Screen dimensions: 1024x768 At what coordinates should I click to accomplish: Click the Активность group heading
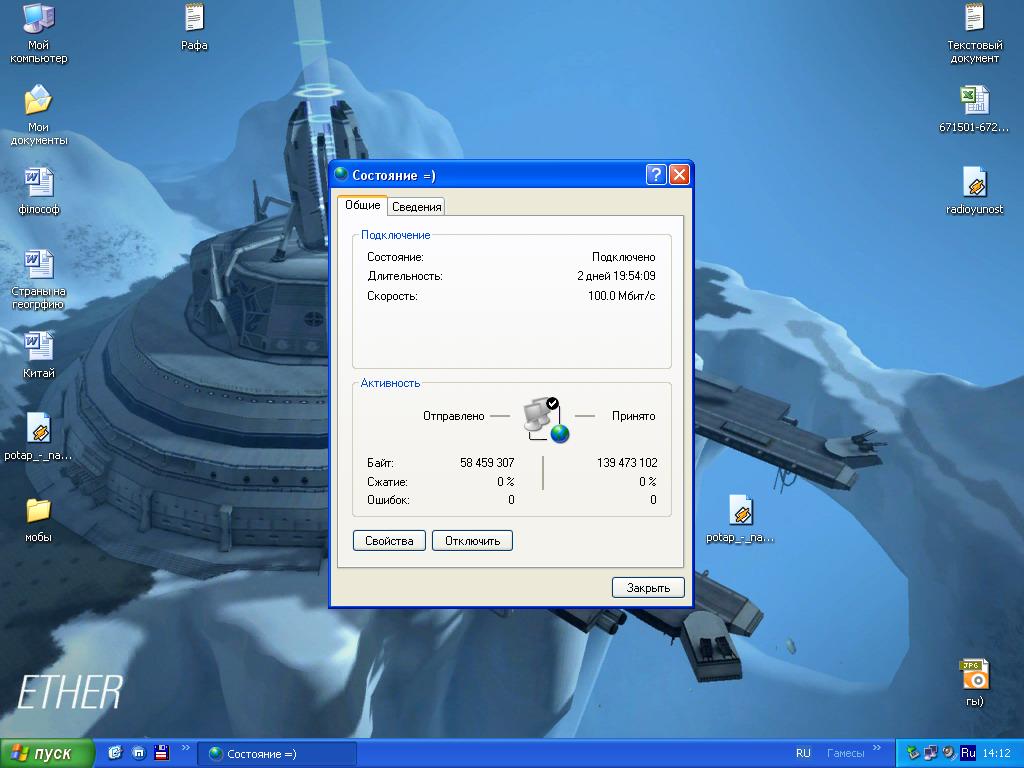click(x=390, y=383)
